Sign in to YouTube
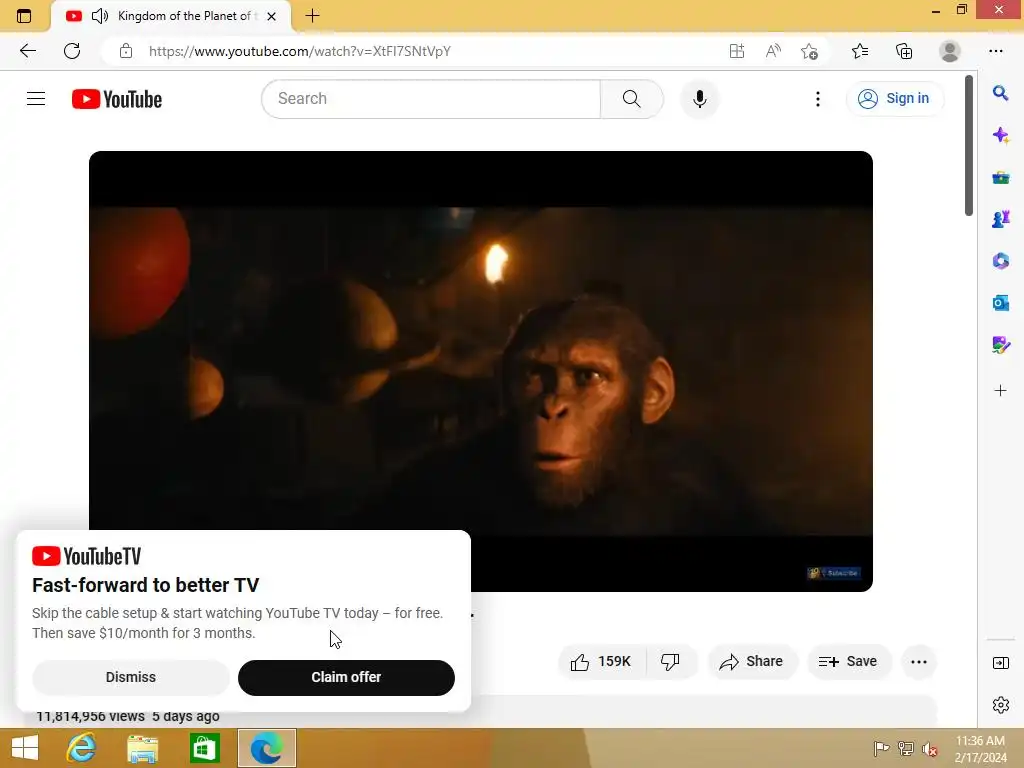This screenshot has width=1024, height=768. click(895, 99)
